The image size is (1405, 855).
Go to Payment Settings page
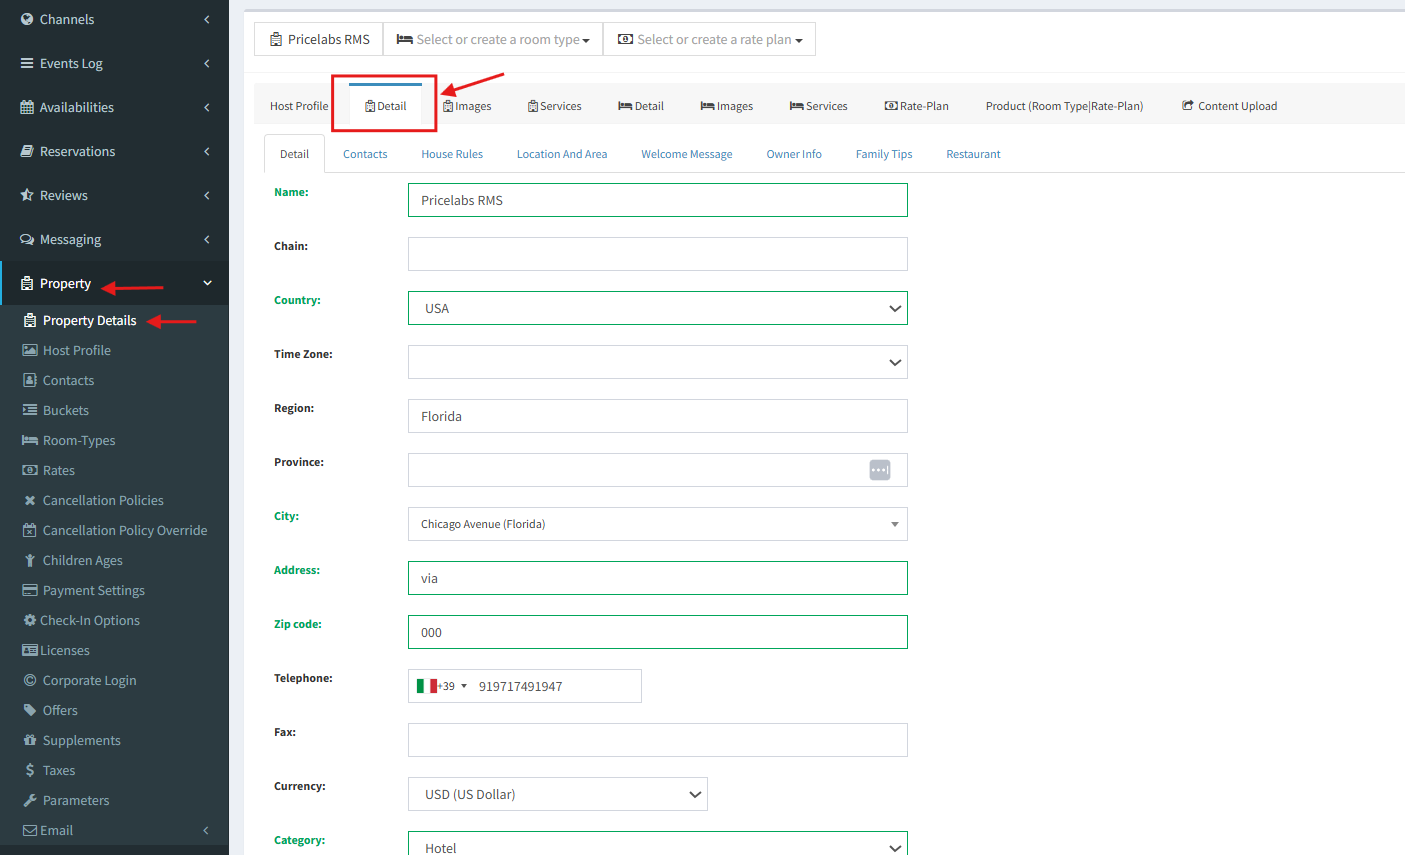[93, 590]
